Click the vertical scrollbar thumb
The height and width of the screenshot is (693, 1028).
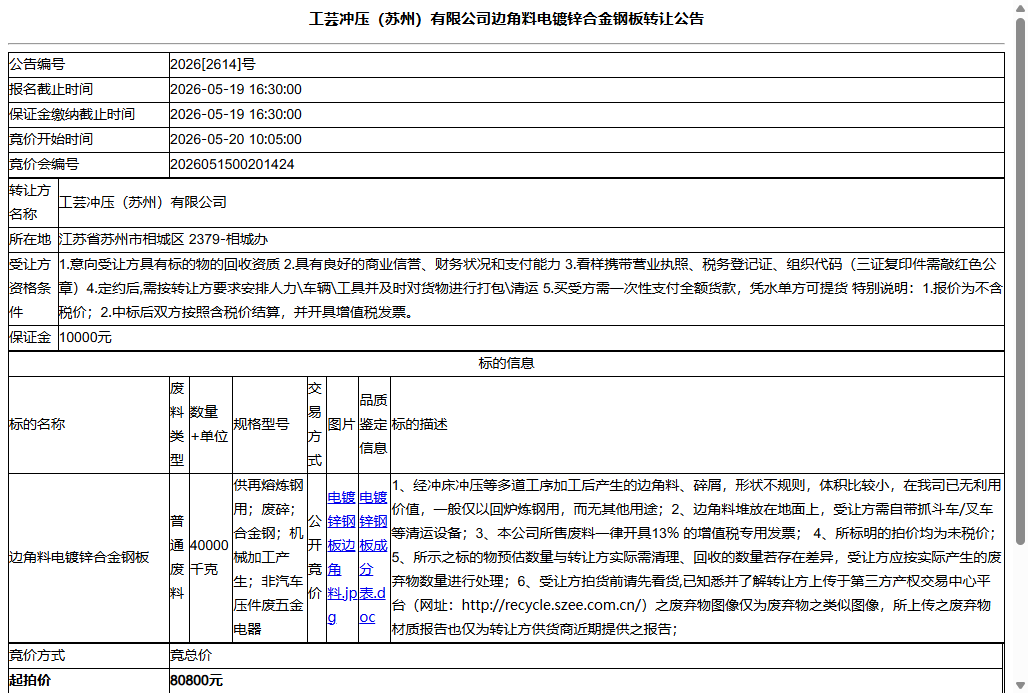pos(1020,282)
